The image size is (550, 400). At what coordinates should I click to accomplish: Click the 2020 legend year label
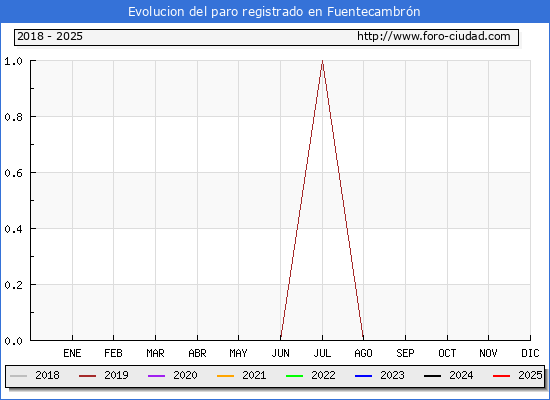pos(185,375)
